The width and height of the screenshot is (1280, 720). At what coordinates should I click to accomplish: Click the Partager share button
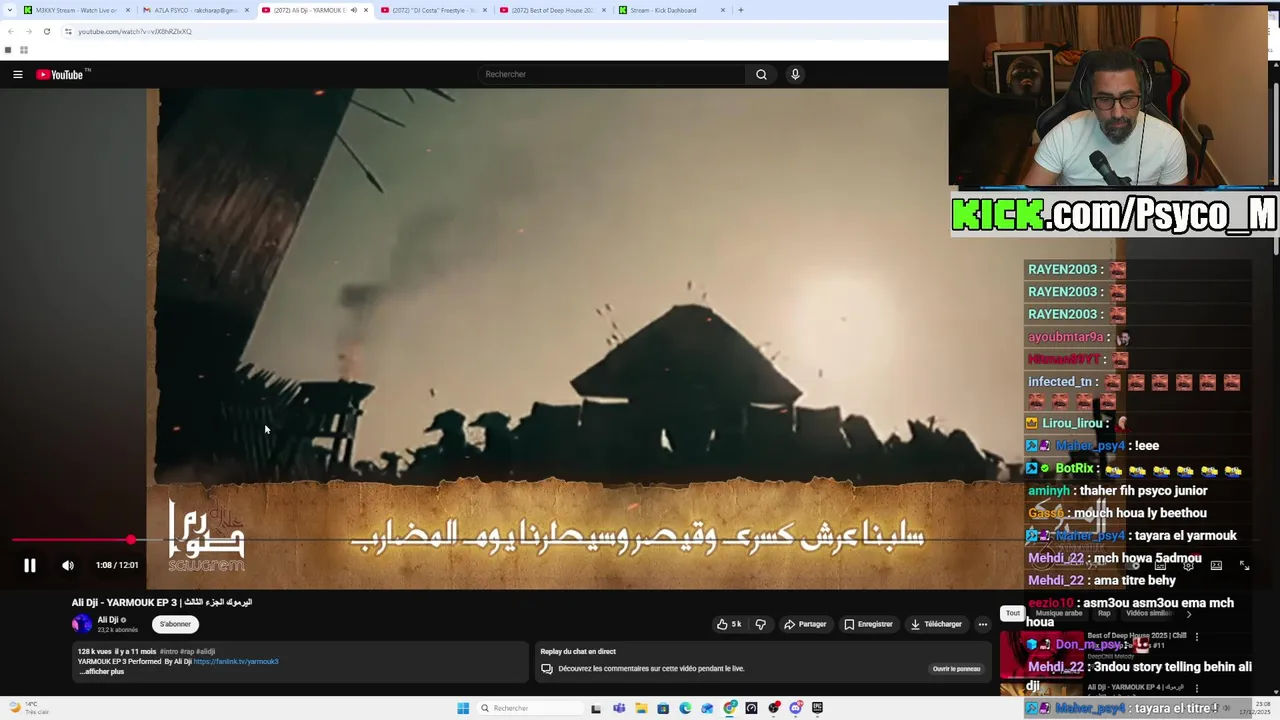805,624
